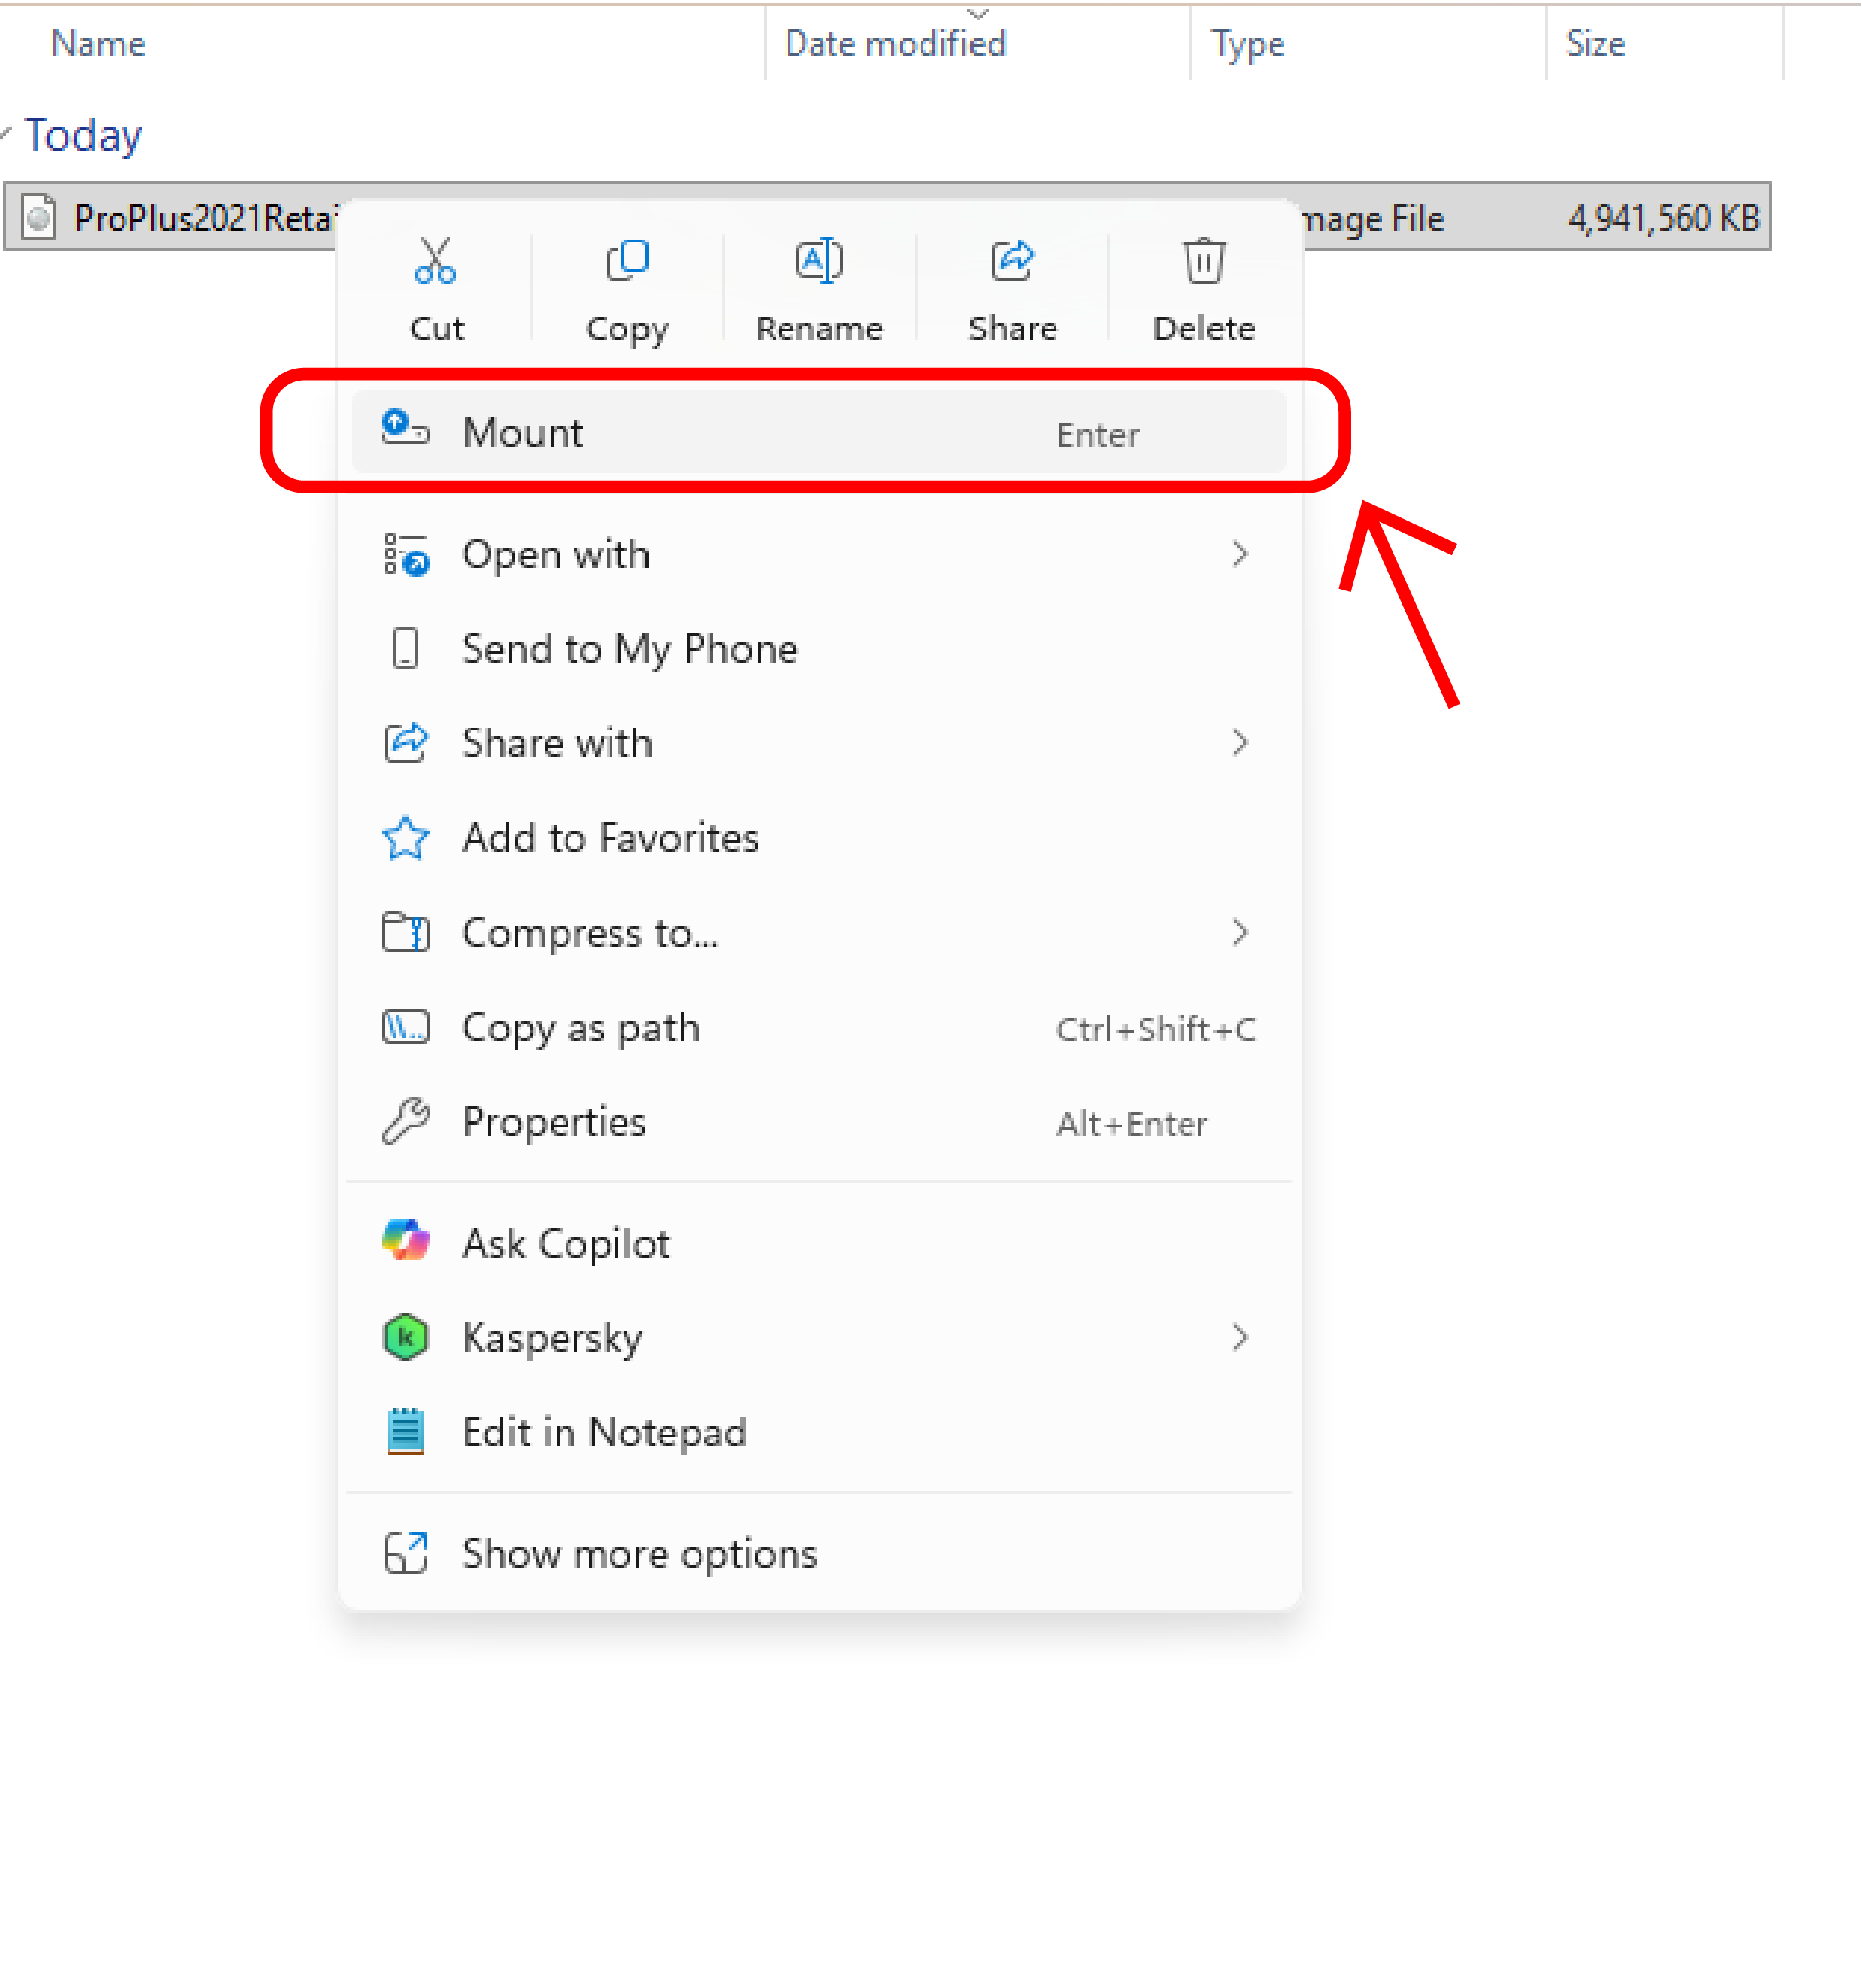Click the Edit in Notepad icon
This screenshot has width=1862, height=1988.
click(405, 1432)
